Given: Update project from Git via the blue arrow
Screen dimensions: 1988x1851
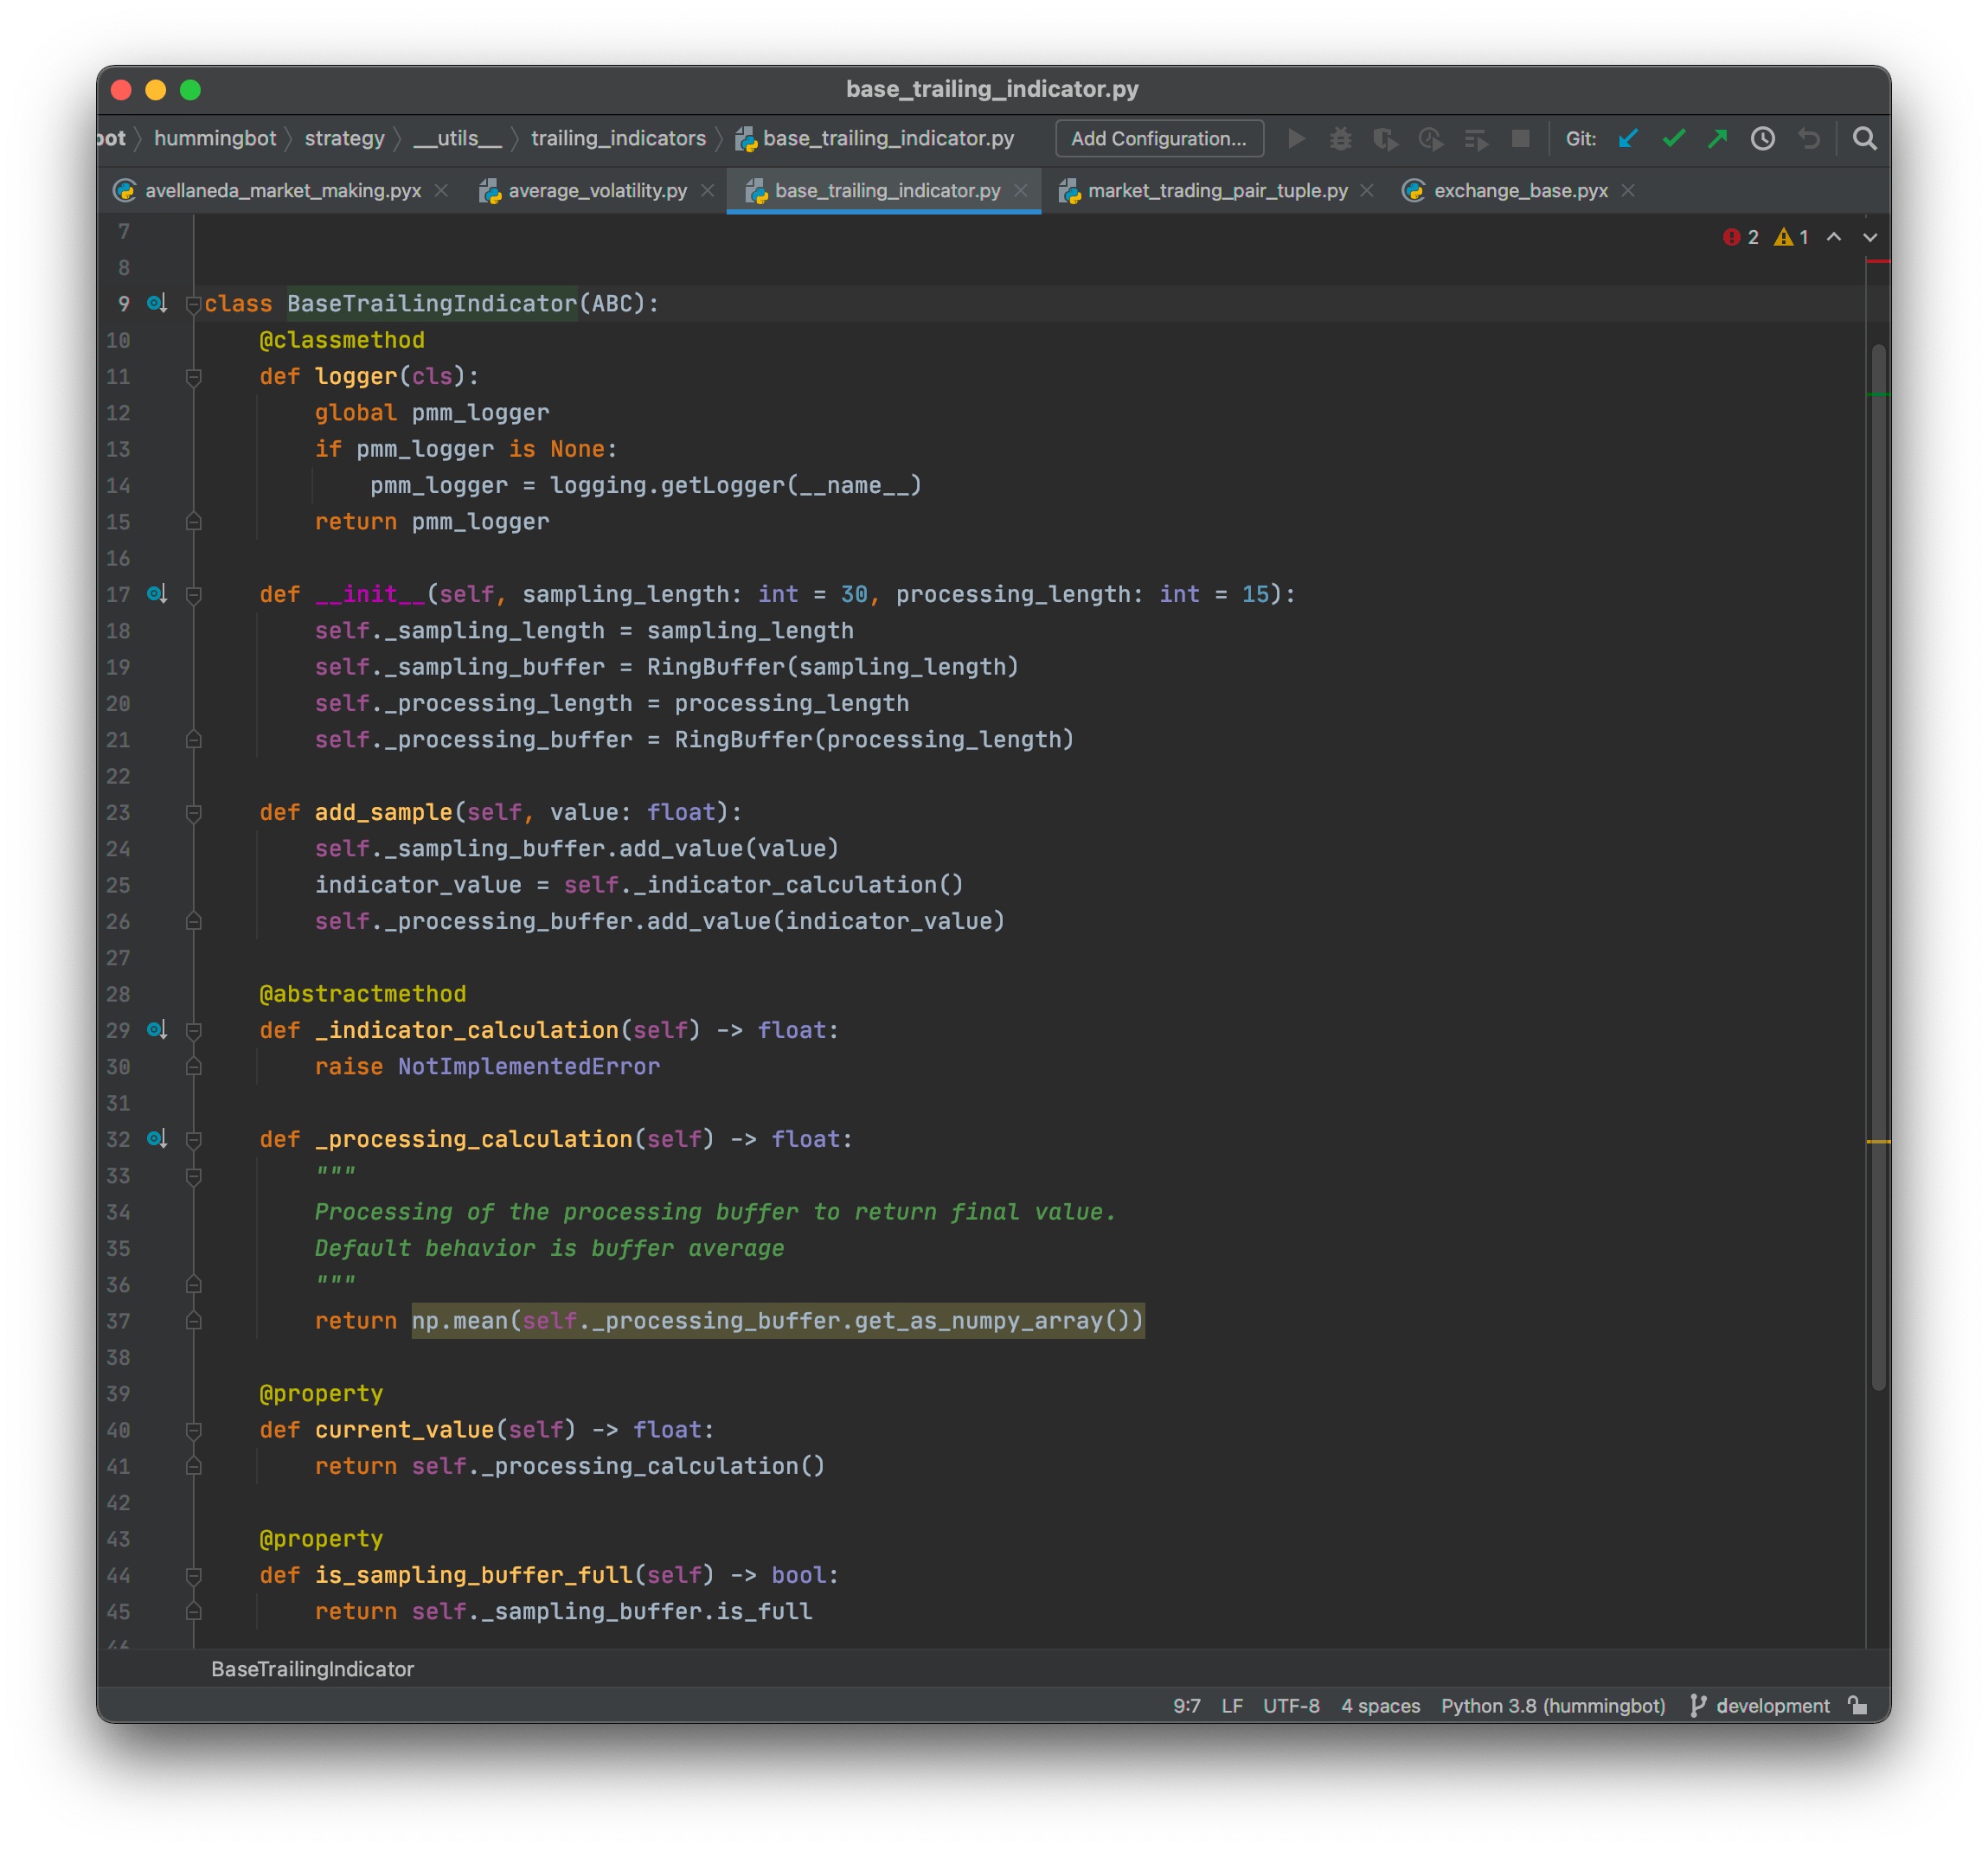Looking at the screenshot, I should (x=1629, y=139).
